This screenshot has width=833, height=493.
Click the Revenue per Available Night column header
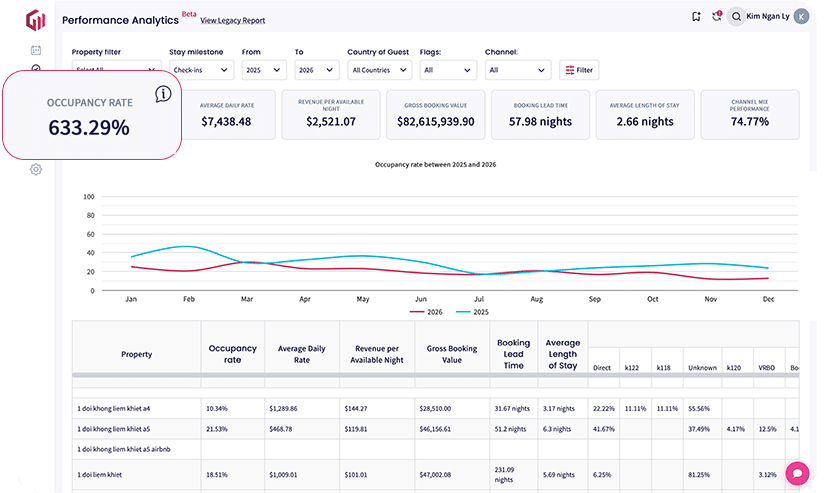tap(377, 354)
